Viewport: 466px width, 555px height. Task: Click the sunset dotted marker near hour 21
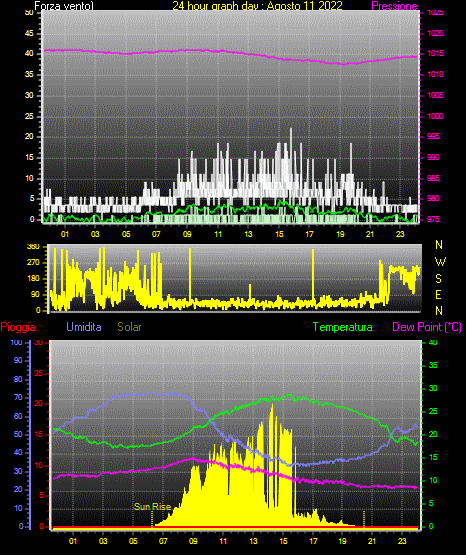364,519
